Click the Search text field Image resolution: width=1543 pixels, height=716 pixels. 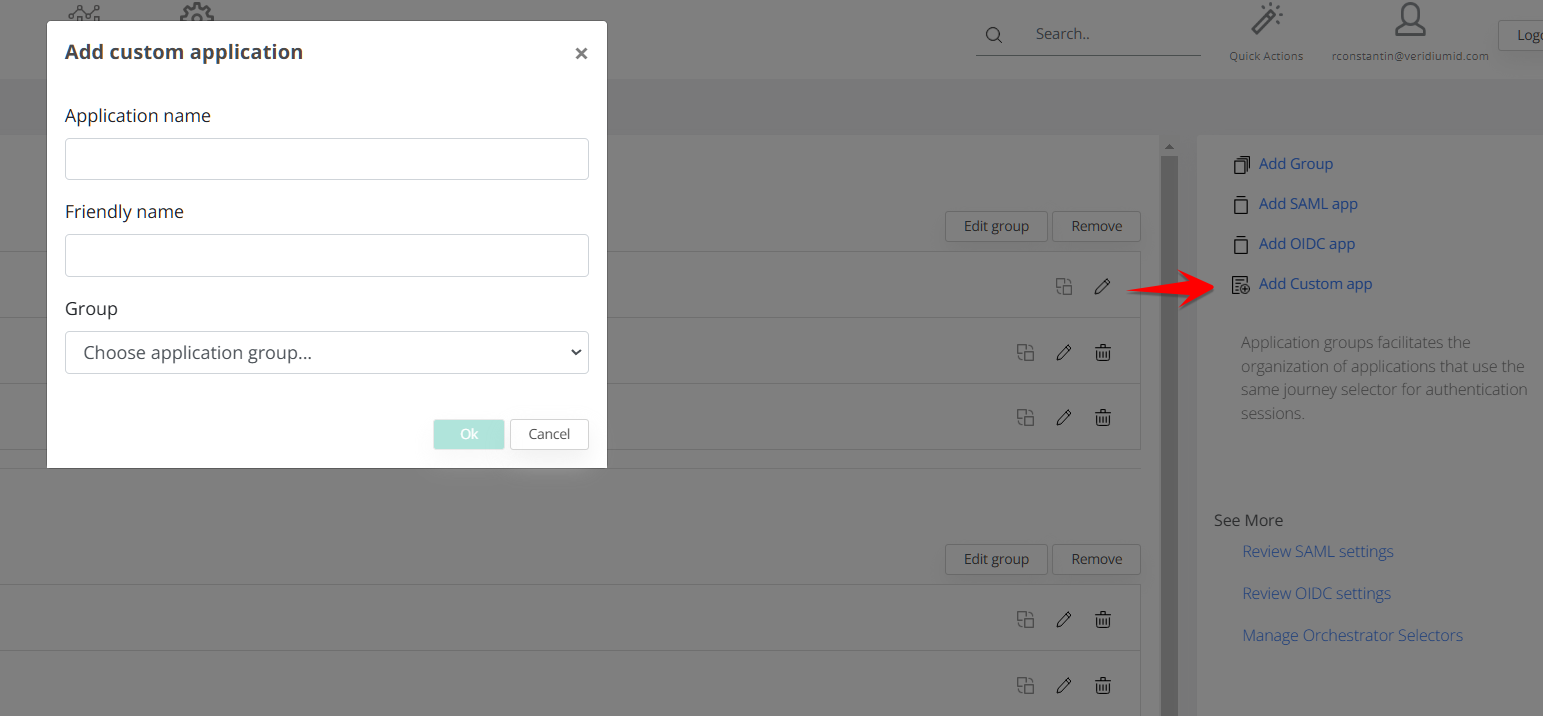pyautogui.click(x=1110, y=35)
